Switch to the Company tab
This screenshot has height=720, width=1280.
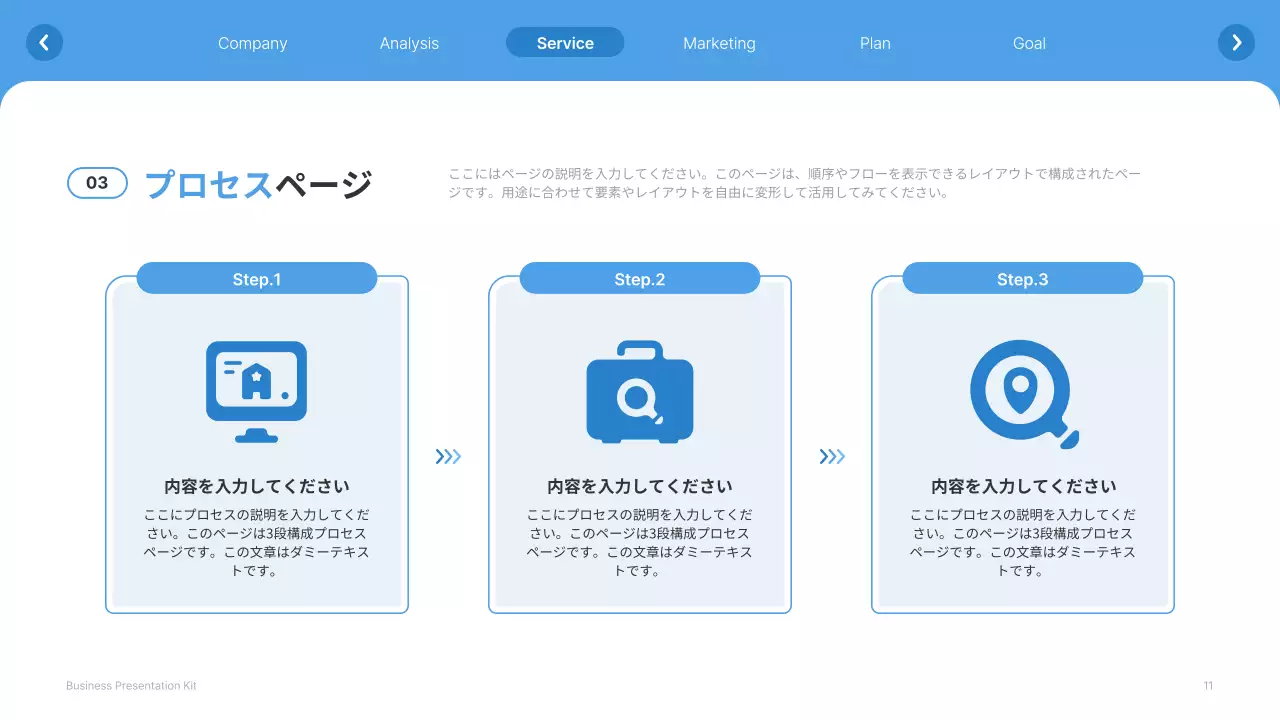(252, 43)
